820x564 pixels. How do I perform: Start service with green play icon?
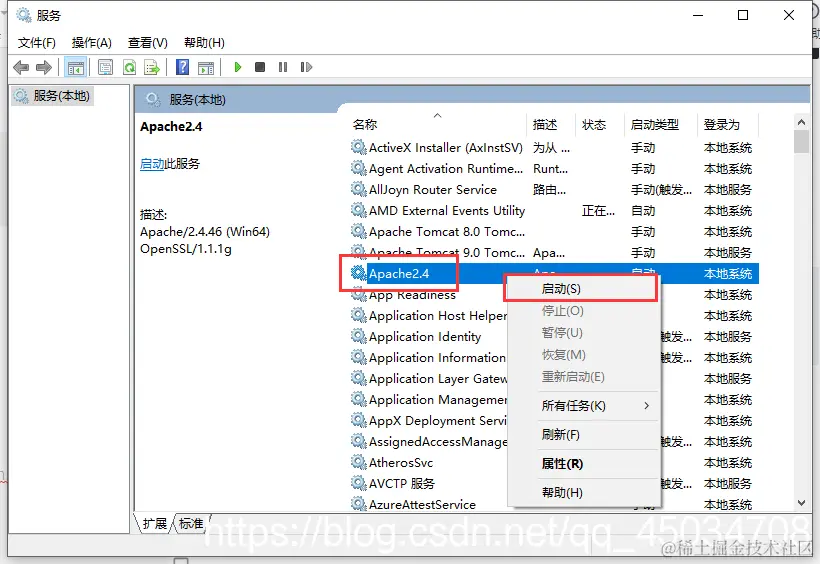click(x=238, y=67)
